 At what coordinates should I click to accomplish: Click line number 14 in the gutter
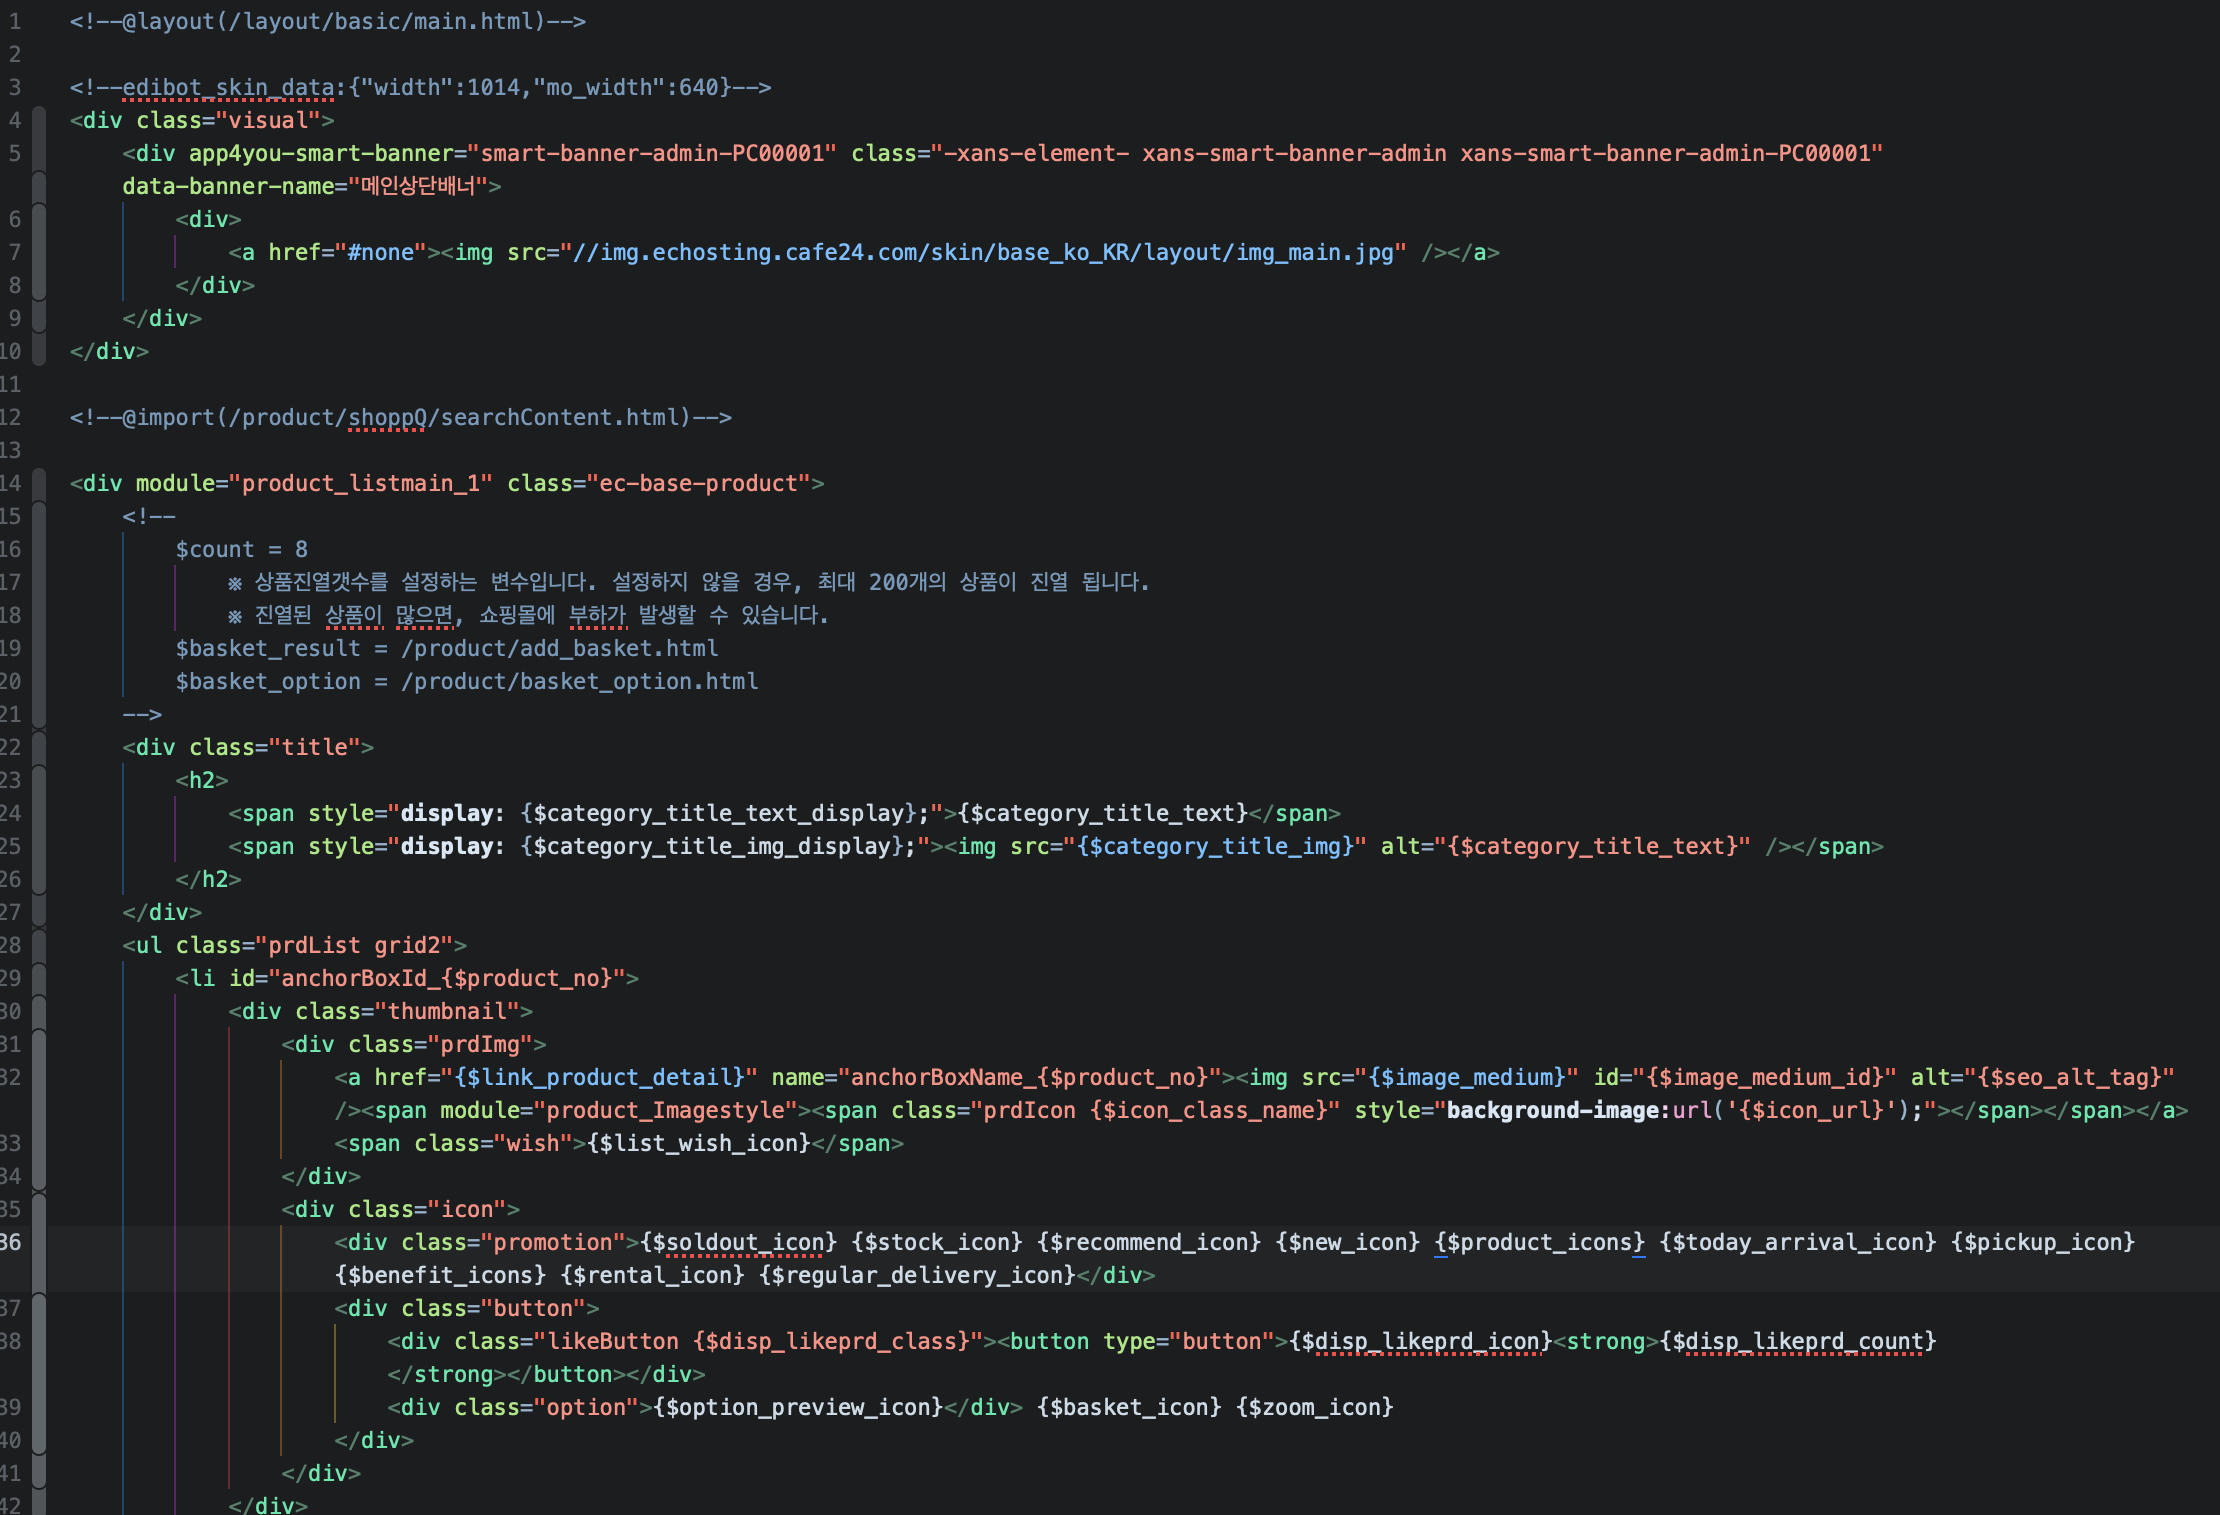click(10, 483)
